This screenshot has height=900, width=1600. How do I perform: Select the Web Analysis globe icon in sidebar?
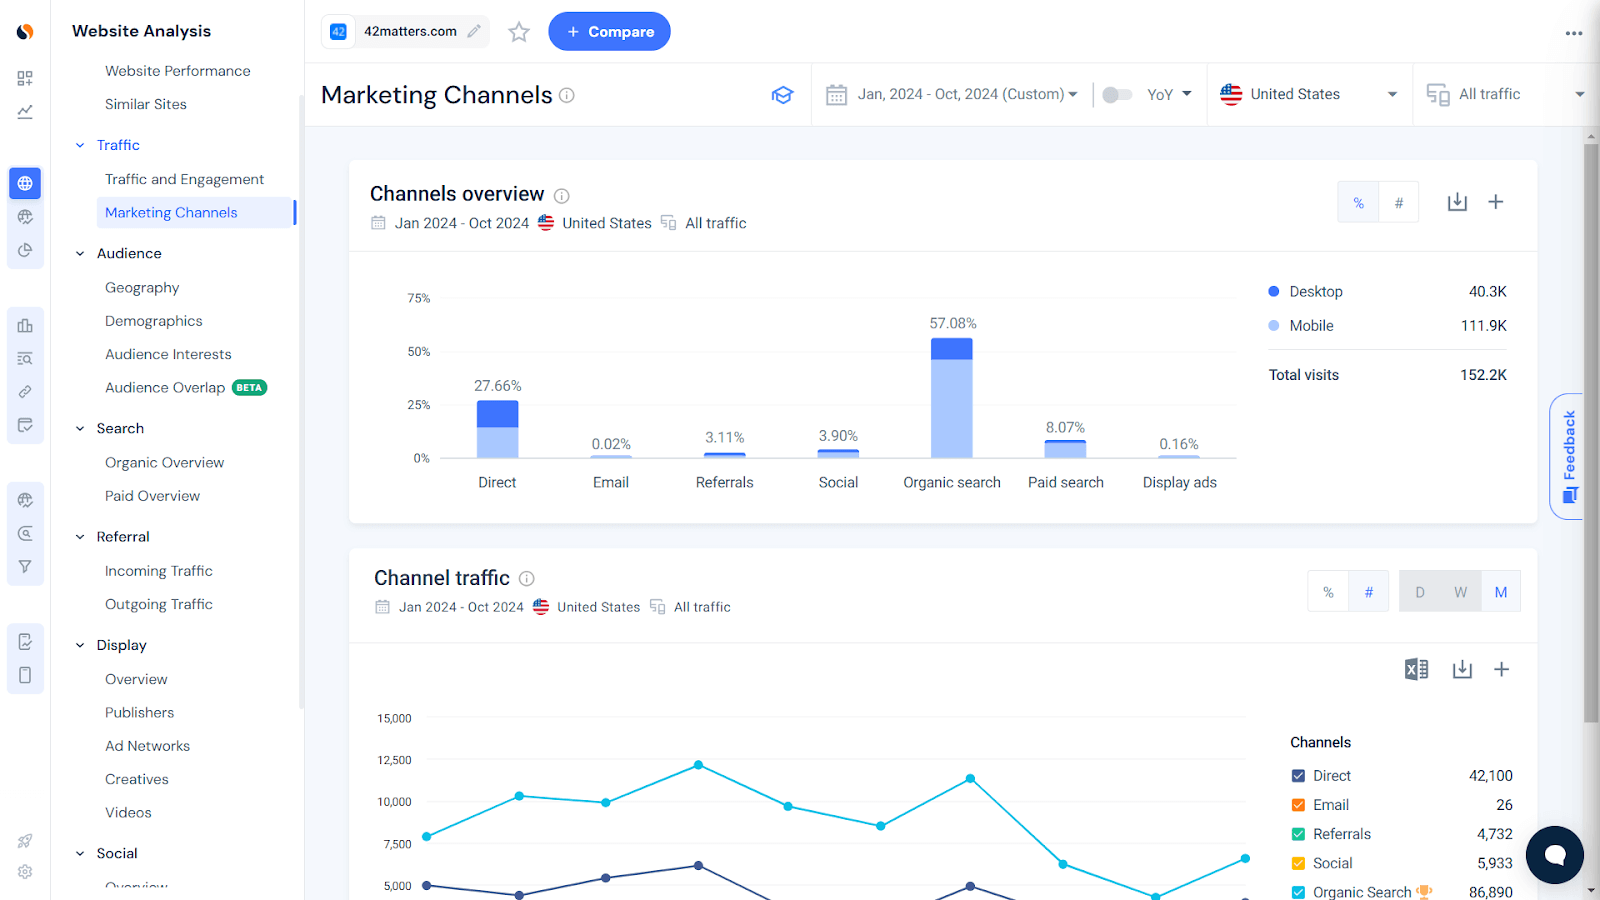click(x=25, y=183)
